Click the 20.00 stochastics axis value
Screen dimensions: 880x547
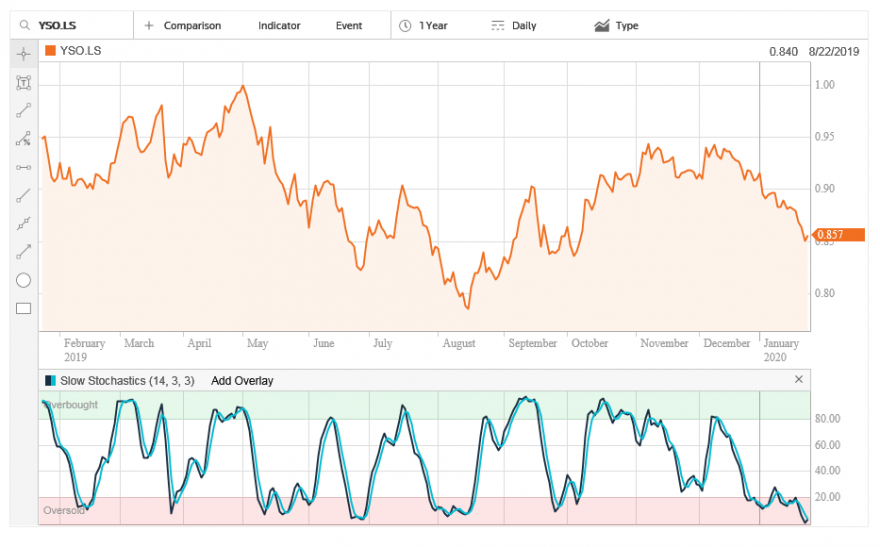pos(827,497)
